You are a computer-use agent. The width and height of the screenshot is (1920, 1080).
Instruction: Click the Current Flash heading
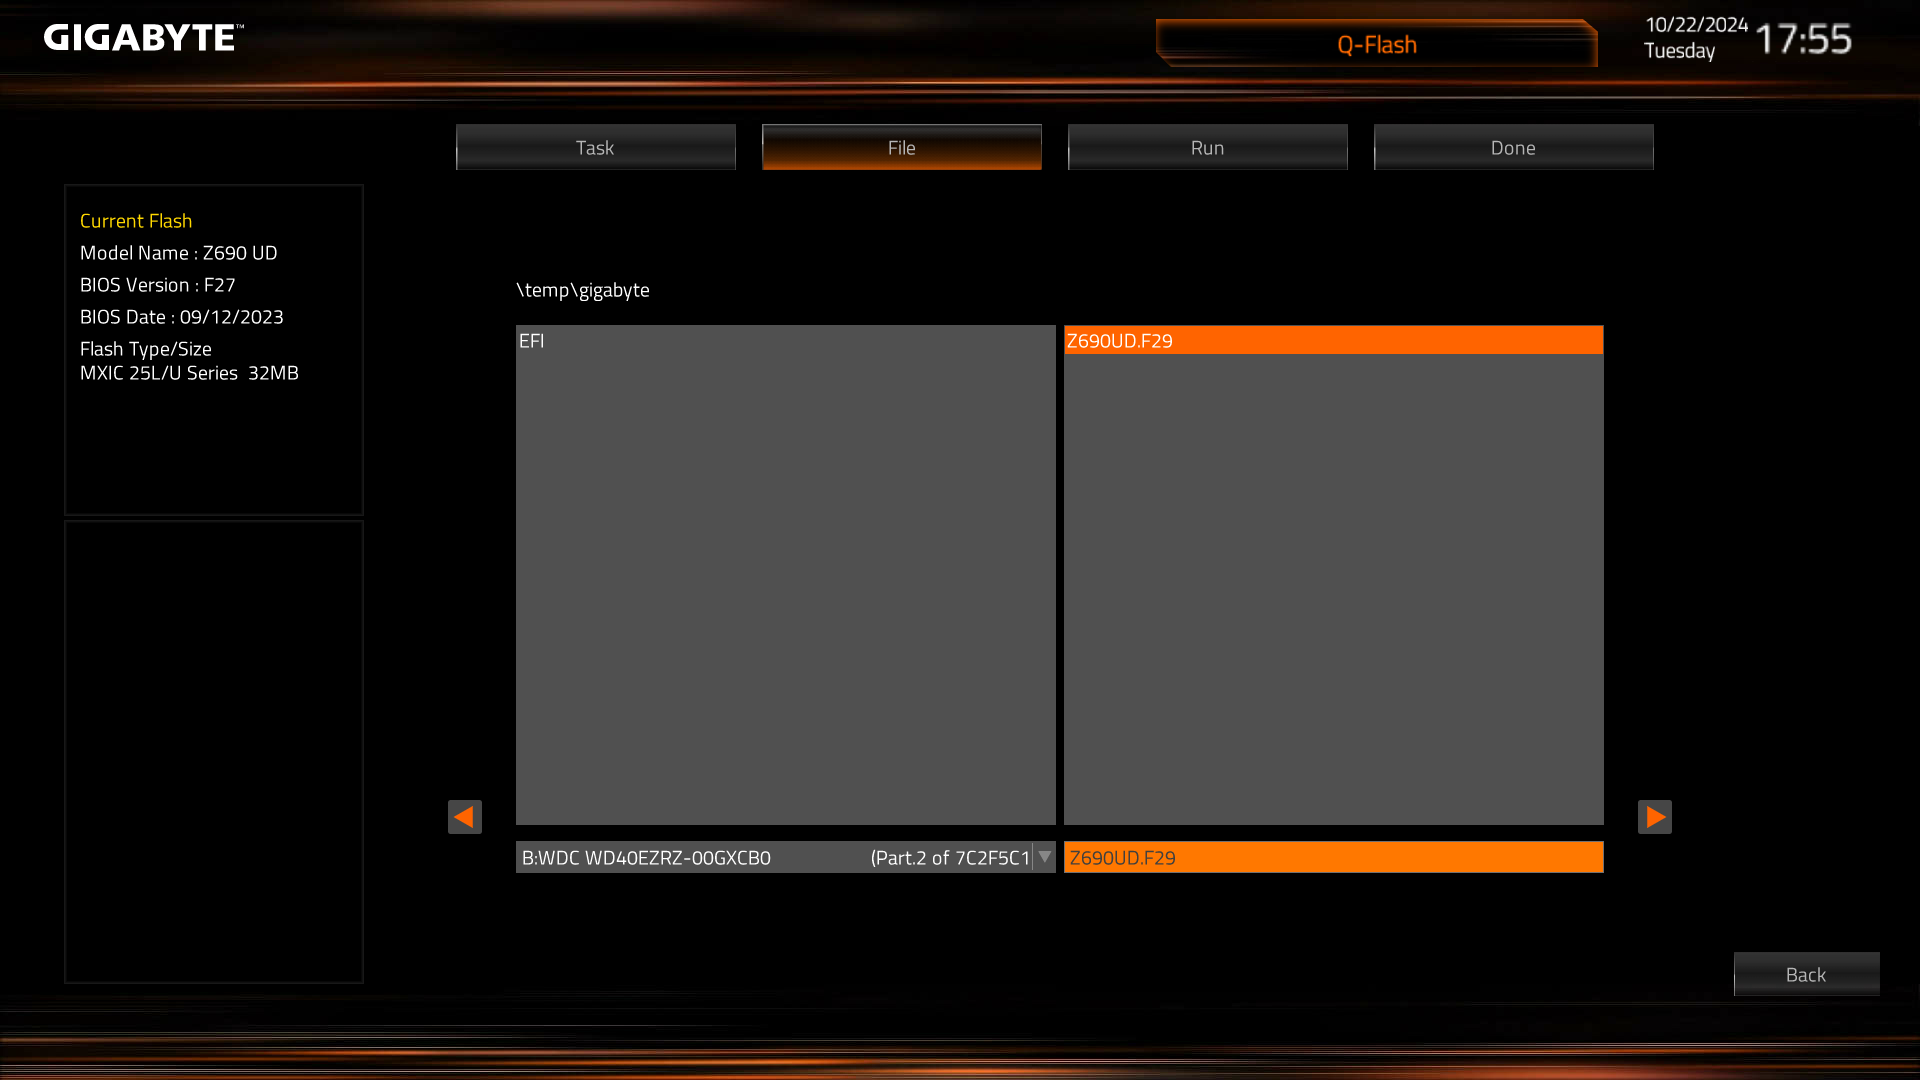tap(136, 221)
